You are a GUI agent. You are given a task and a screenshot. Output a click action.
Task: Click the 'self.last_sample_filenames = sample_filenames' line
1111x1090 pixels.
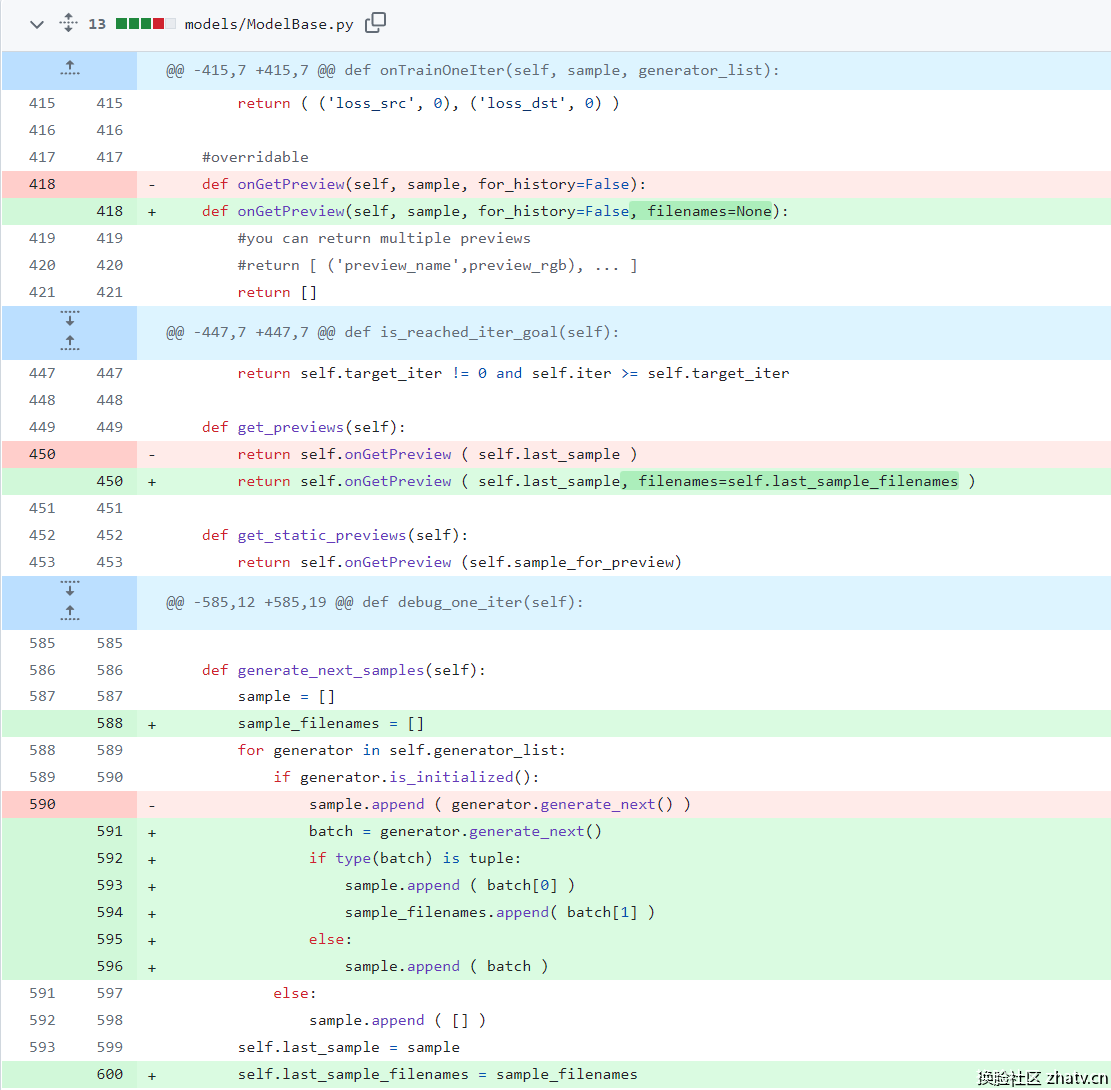pyautogui.click(x=437, y=1074)
